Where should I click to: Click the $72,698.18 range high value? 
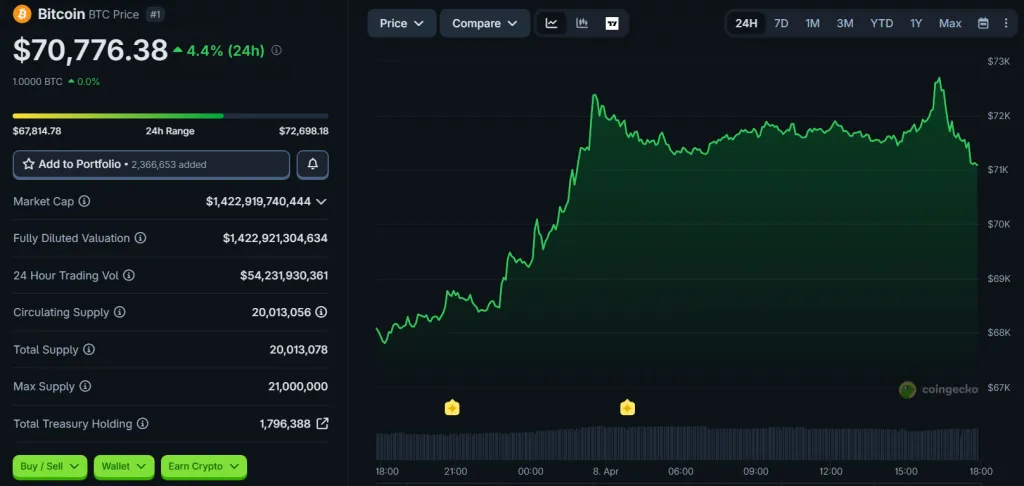304,131
